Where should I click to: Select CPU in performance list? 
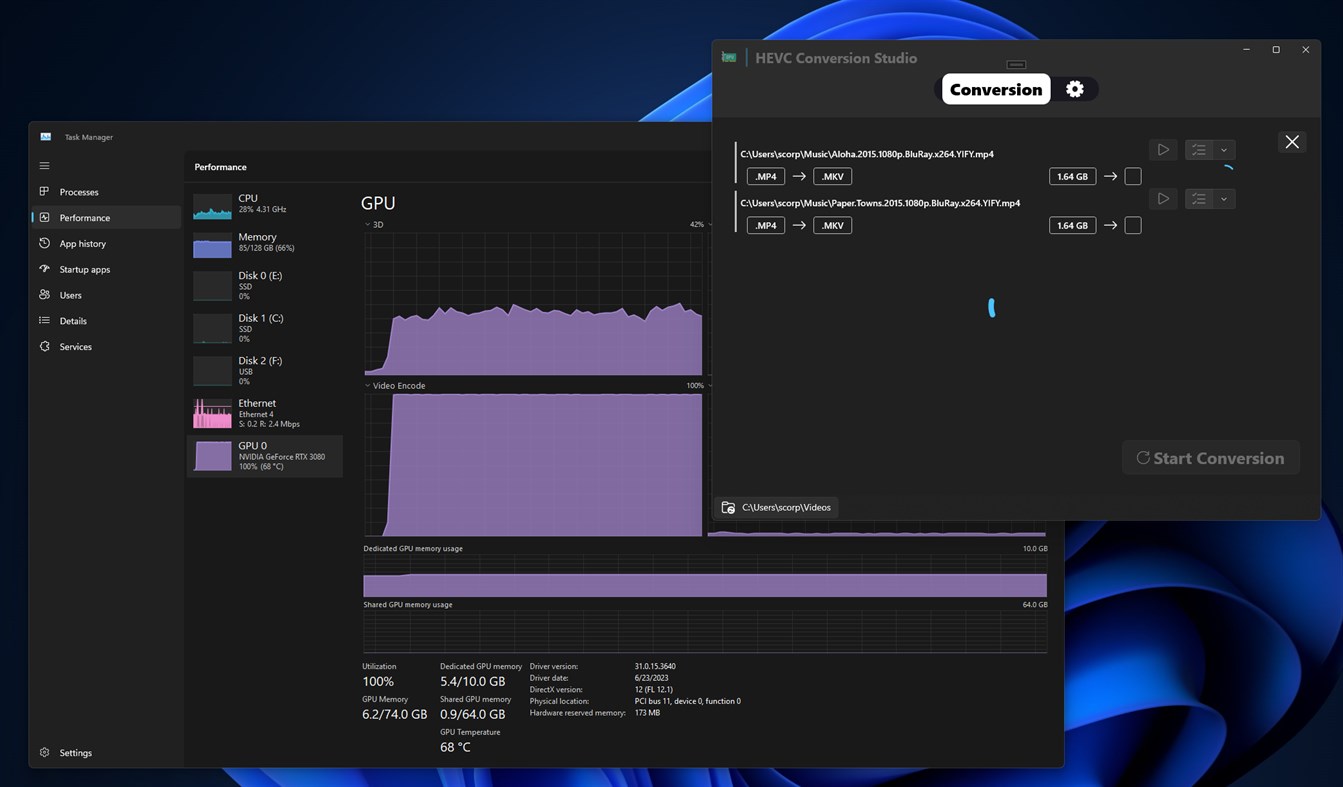(265, 204)
